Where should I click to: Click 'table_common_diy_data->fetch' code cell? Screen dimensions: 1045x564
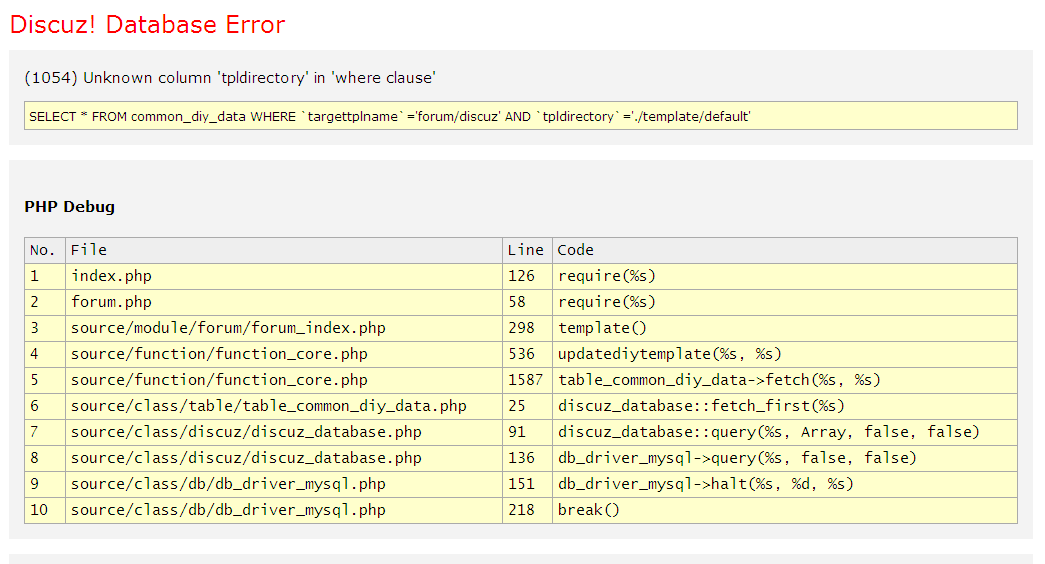[x=785, y=380]
